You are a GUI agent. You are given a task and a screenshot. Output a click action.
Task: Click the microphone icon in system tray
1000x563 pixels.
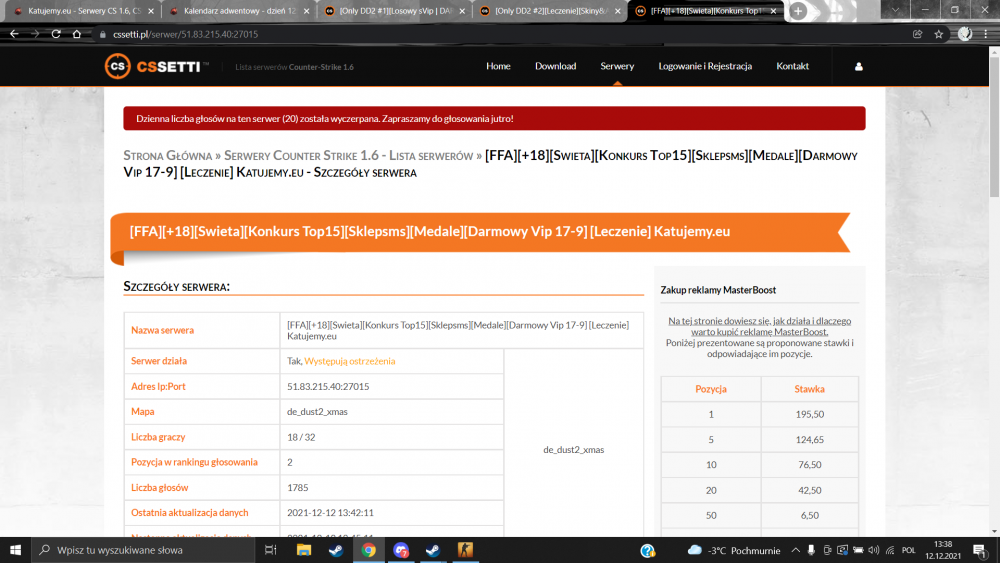coord(811,550)
